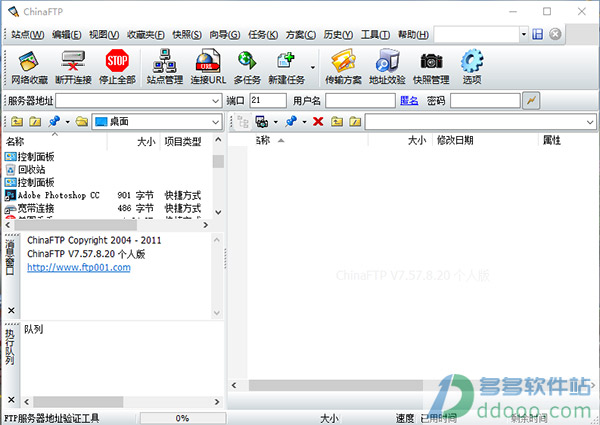This screenshot has height=425, width=600.
Task: Open the 任务(K) menu
Action: pos(263,34)
